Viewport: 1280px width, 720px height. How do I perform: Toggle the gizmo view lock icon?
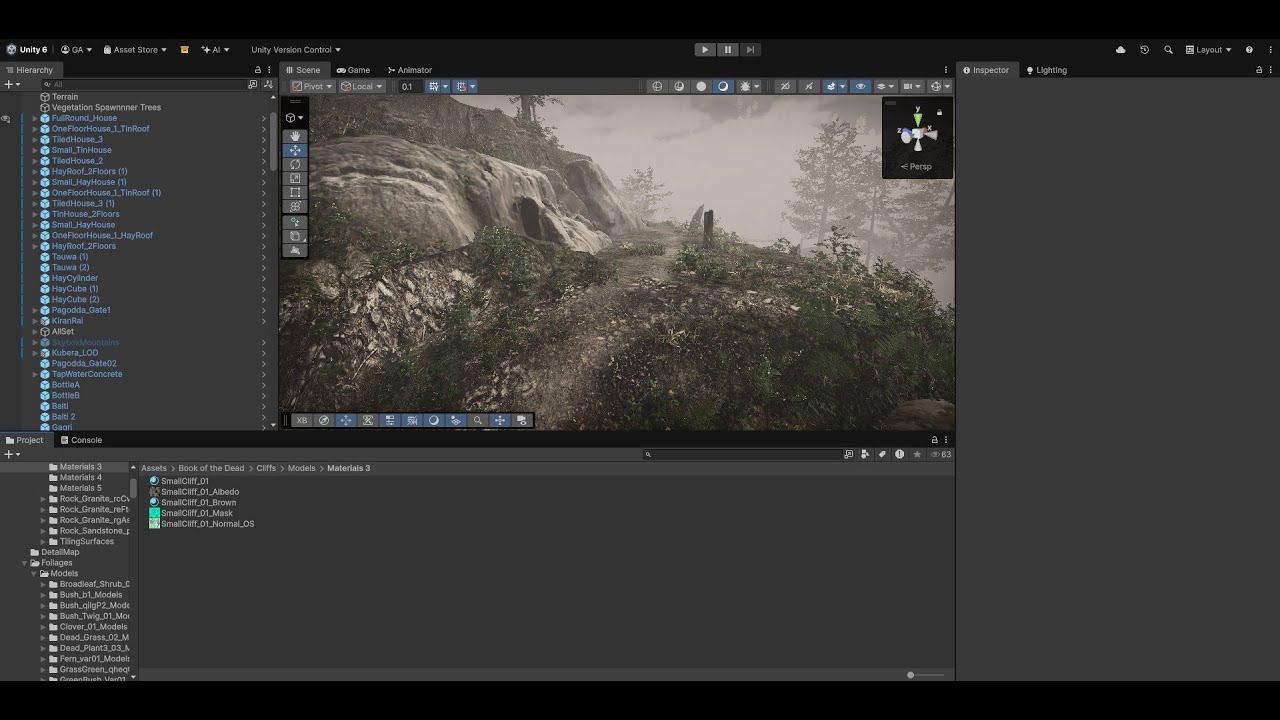[939, 113]
